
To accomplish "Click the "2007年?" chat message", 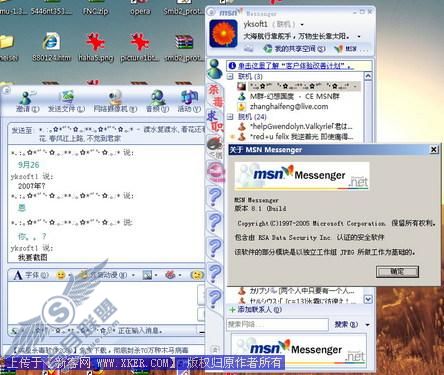I will [31, 186].
